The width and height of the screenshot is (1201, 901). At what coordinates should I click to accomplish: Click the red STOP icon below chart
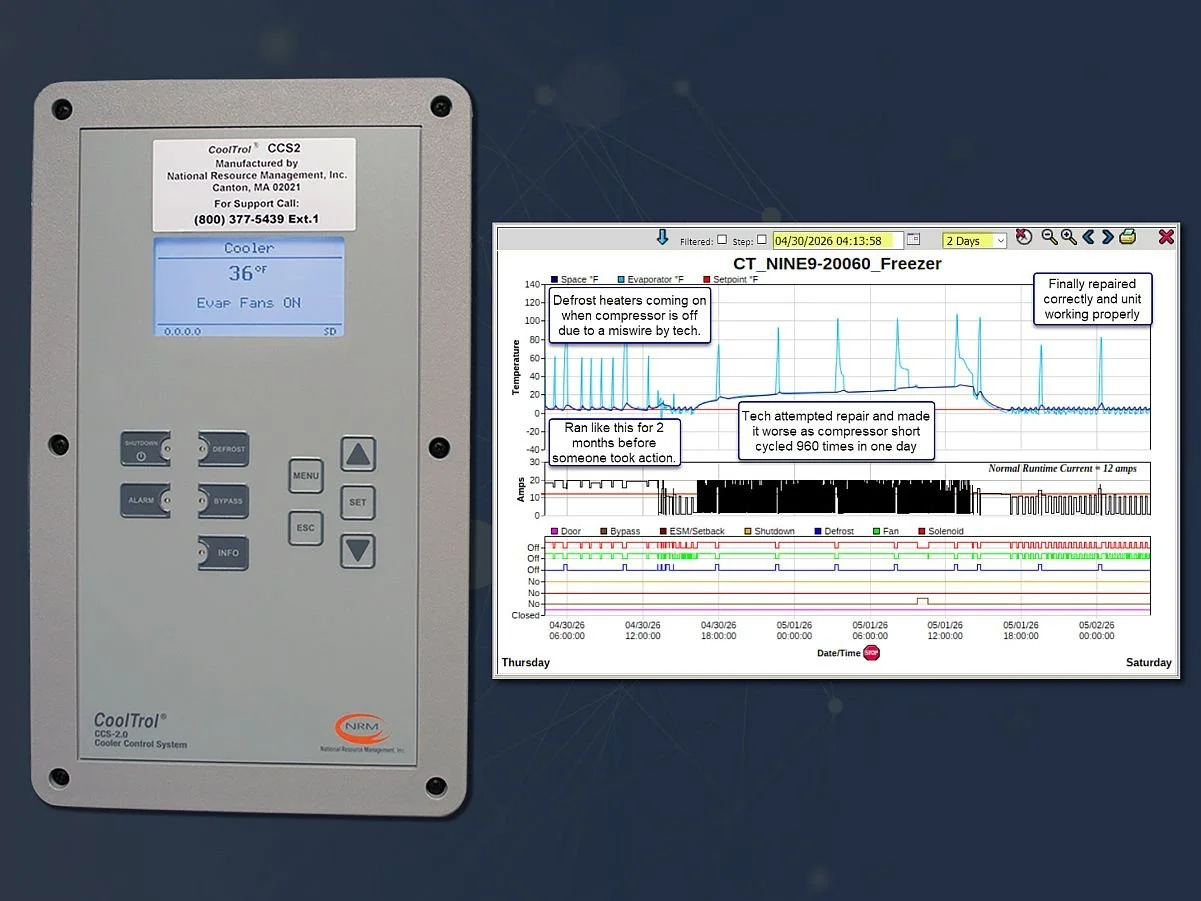pos(871,653)
